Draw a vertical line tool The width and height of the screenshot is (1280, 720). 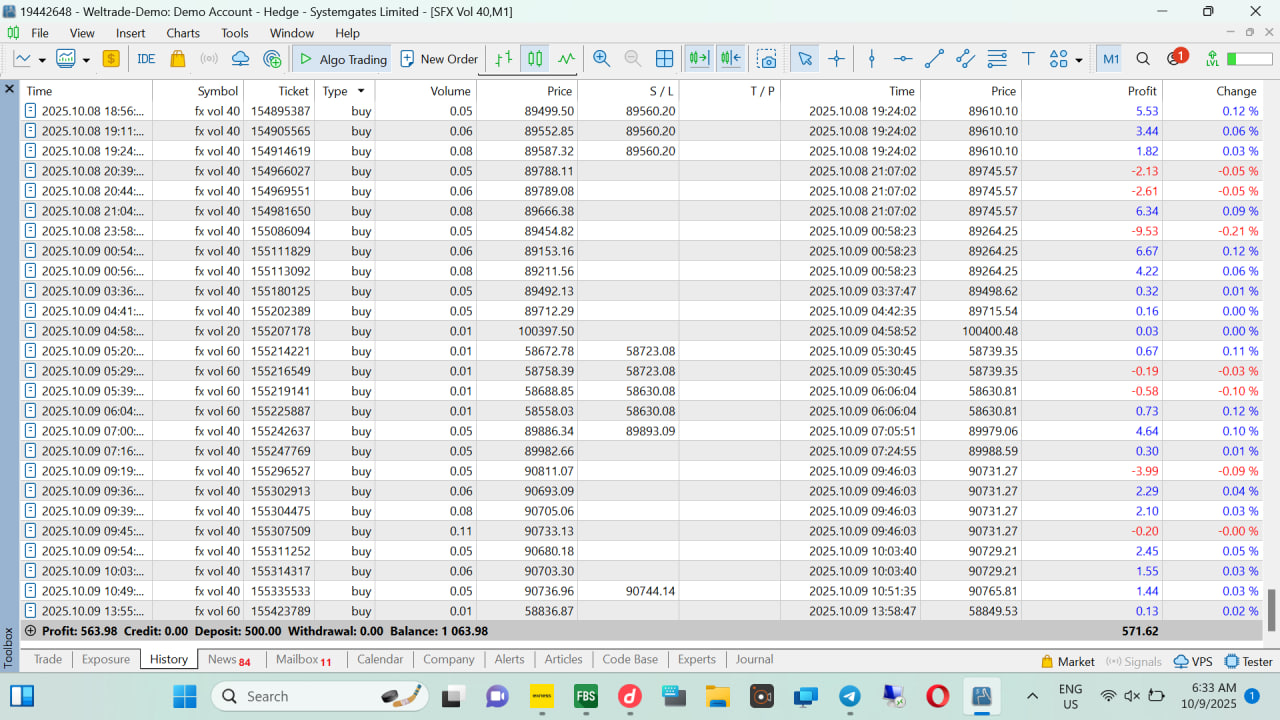871,59
